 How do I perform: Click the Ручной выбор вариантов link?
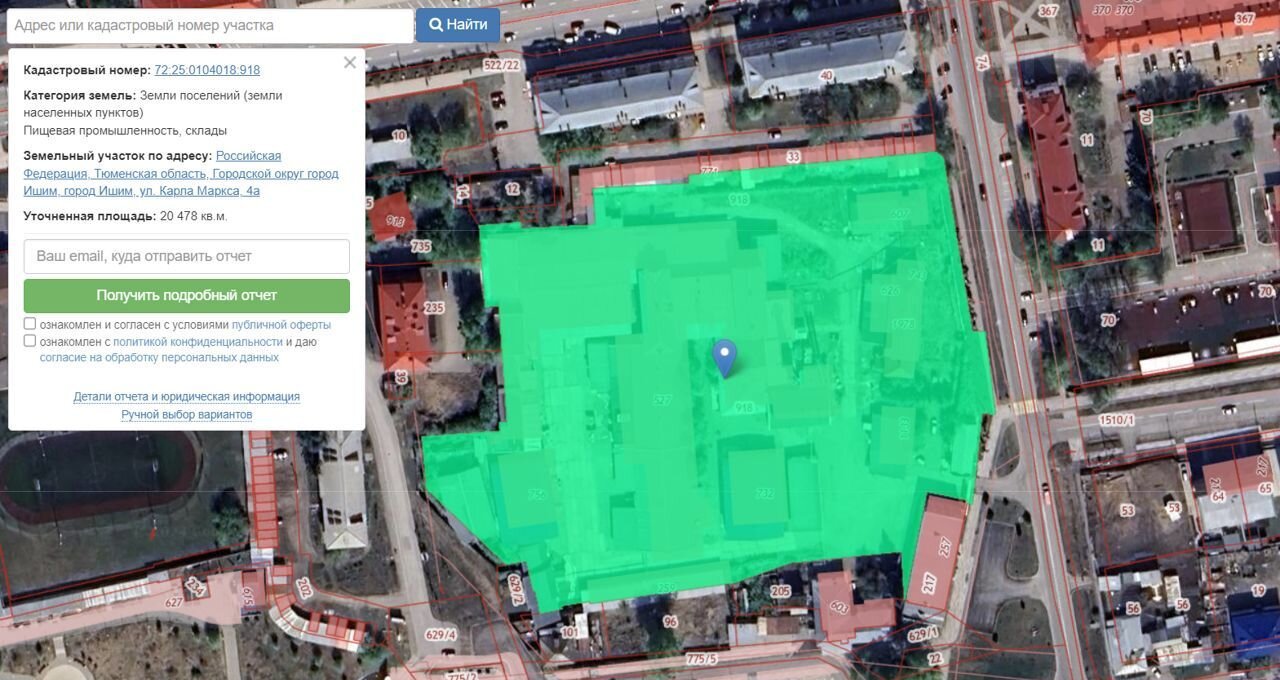pos(187,415)
